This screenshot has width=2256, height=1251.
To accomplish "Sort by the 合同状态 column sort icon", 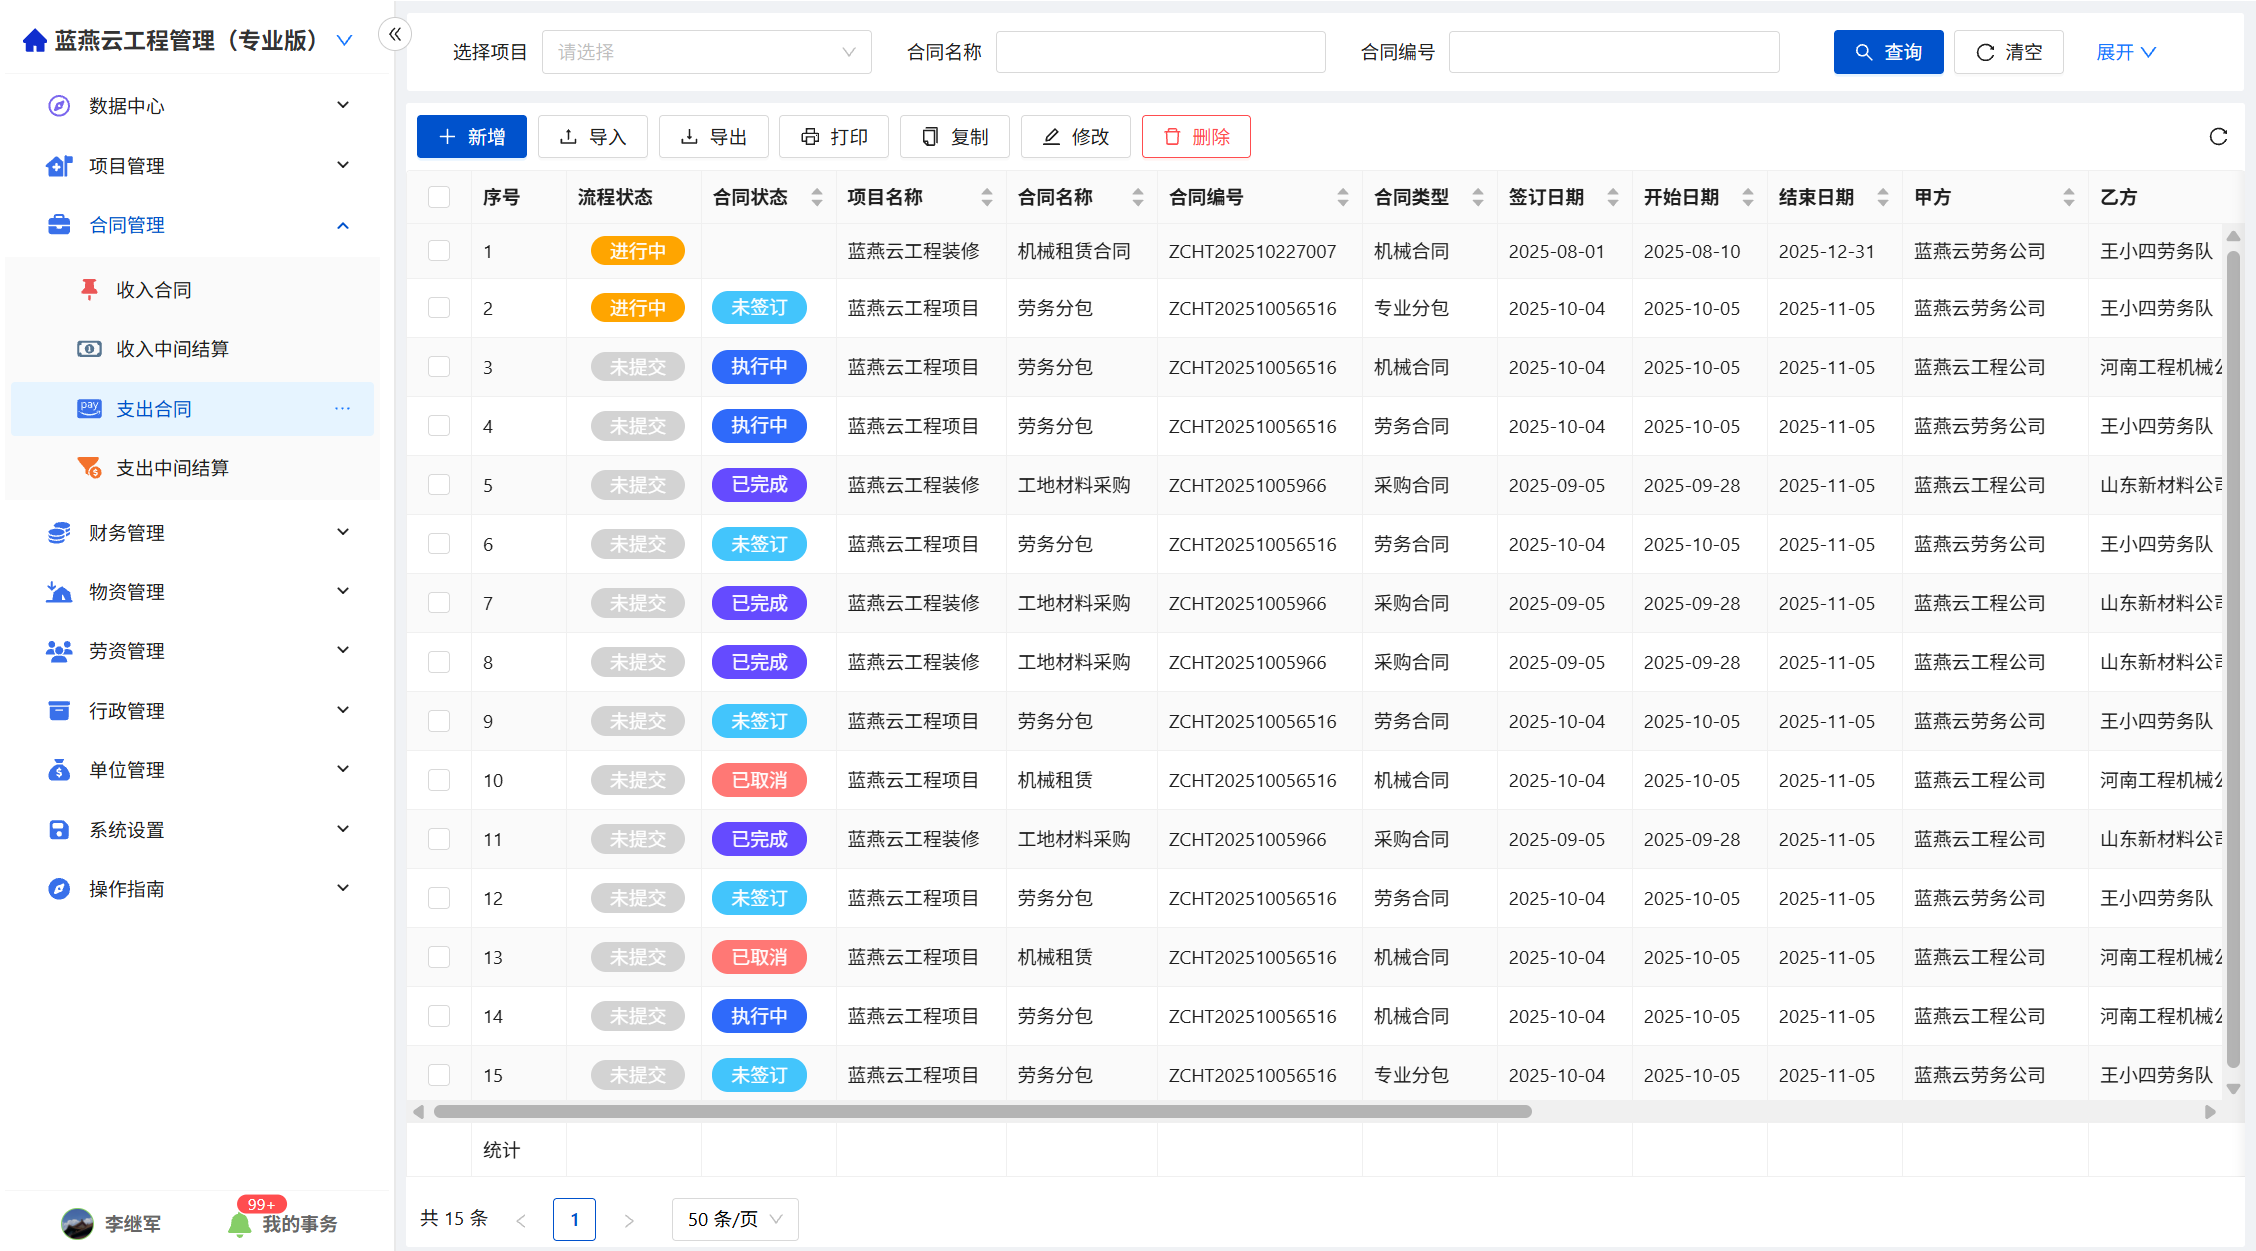I will 817,198.
